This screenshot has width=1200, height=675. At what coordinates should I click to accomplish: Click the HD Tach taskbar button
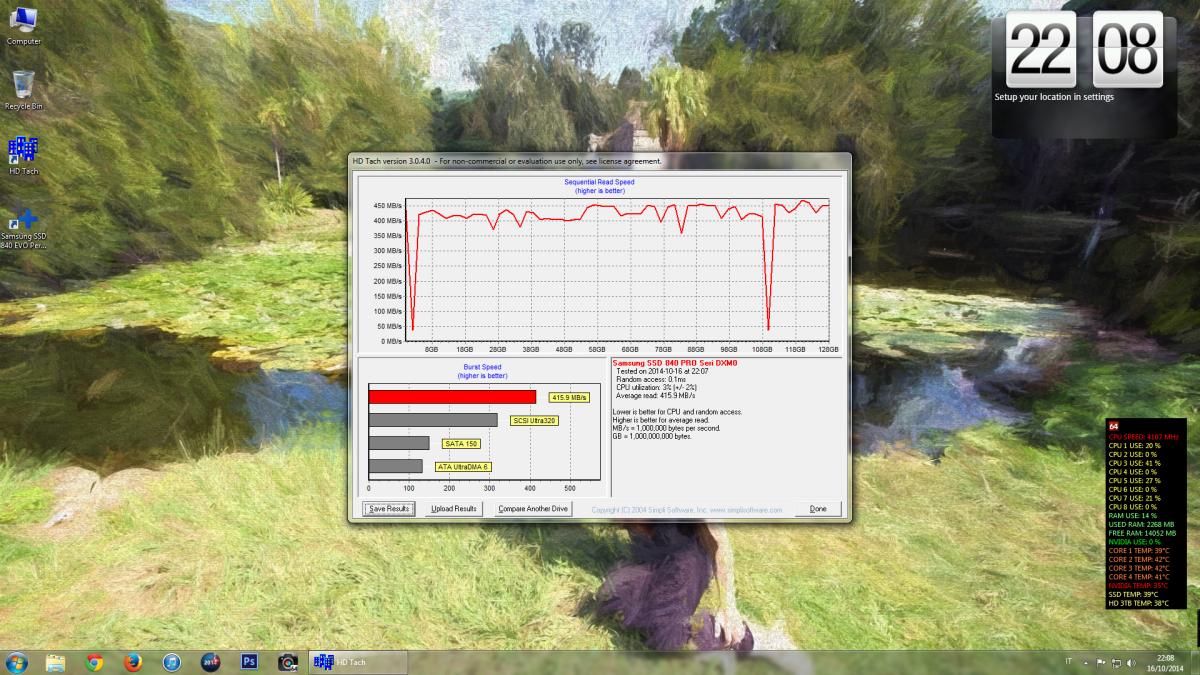pyautogui.click(x=359, y=662)
